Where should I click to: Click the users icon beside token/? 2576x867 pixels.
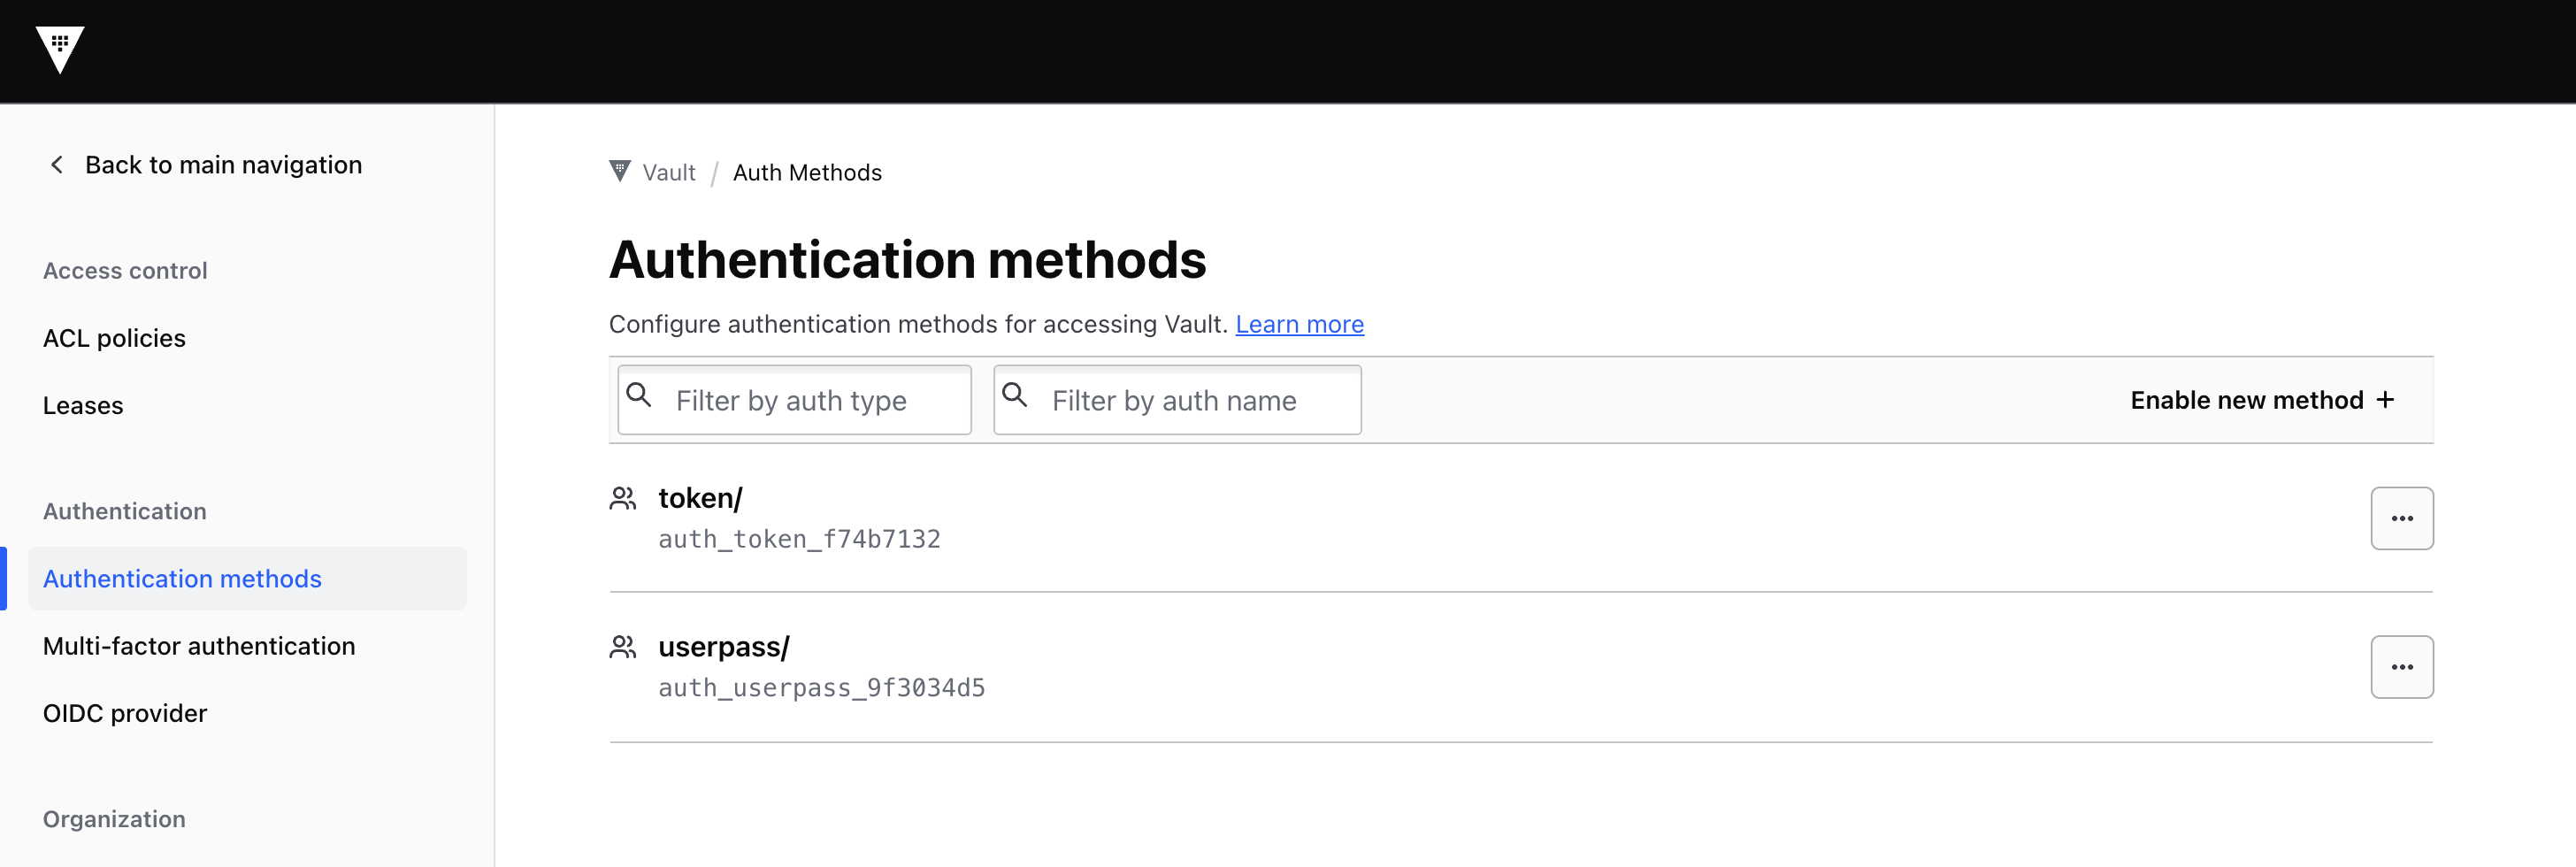[623, 498]
